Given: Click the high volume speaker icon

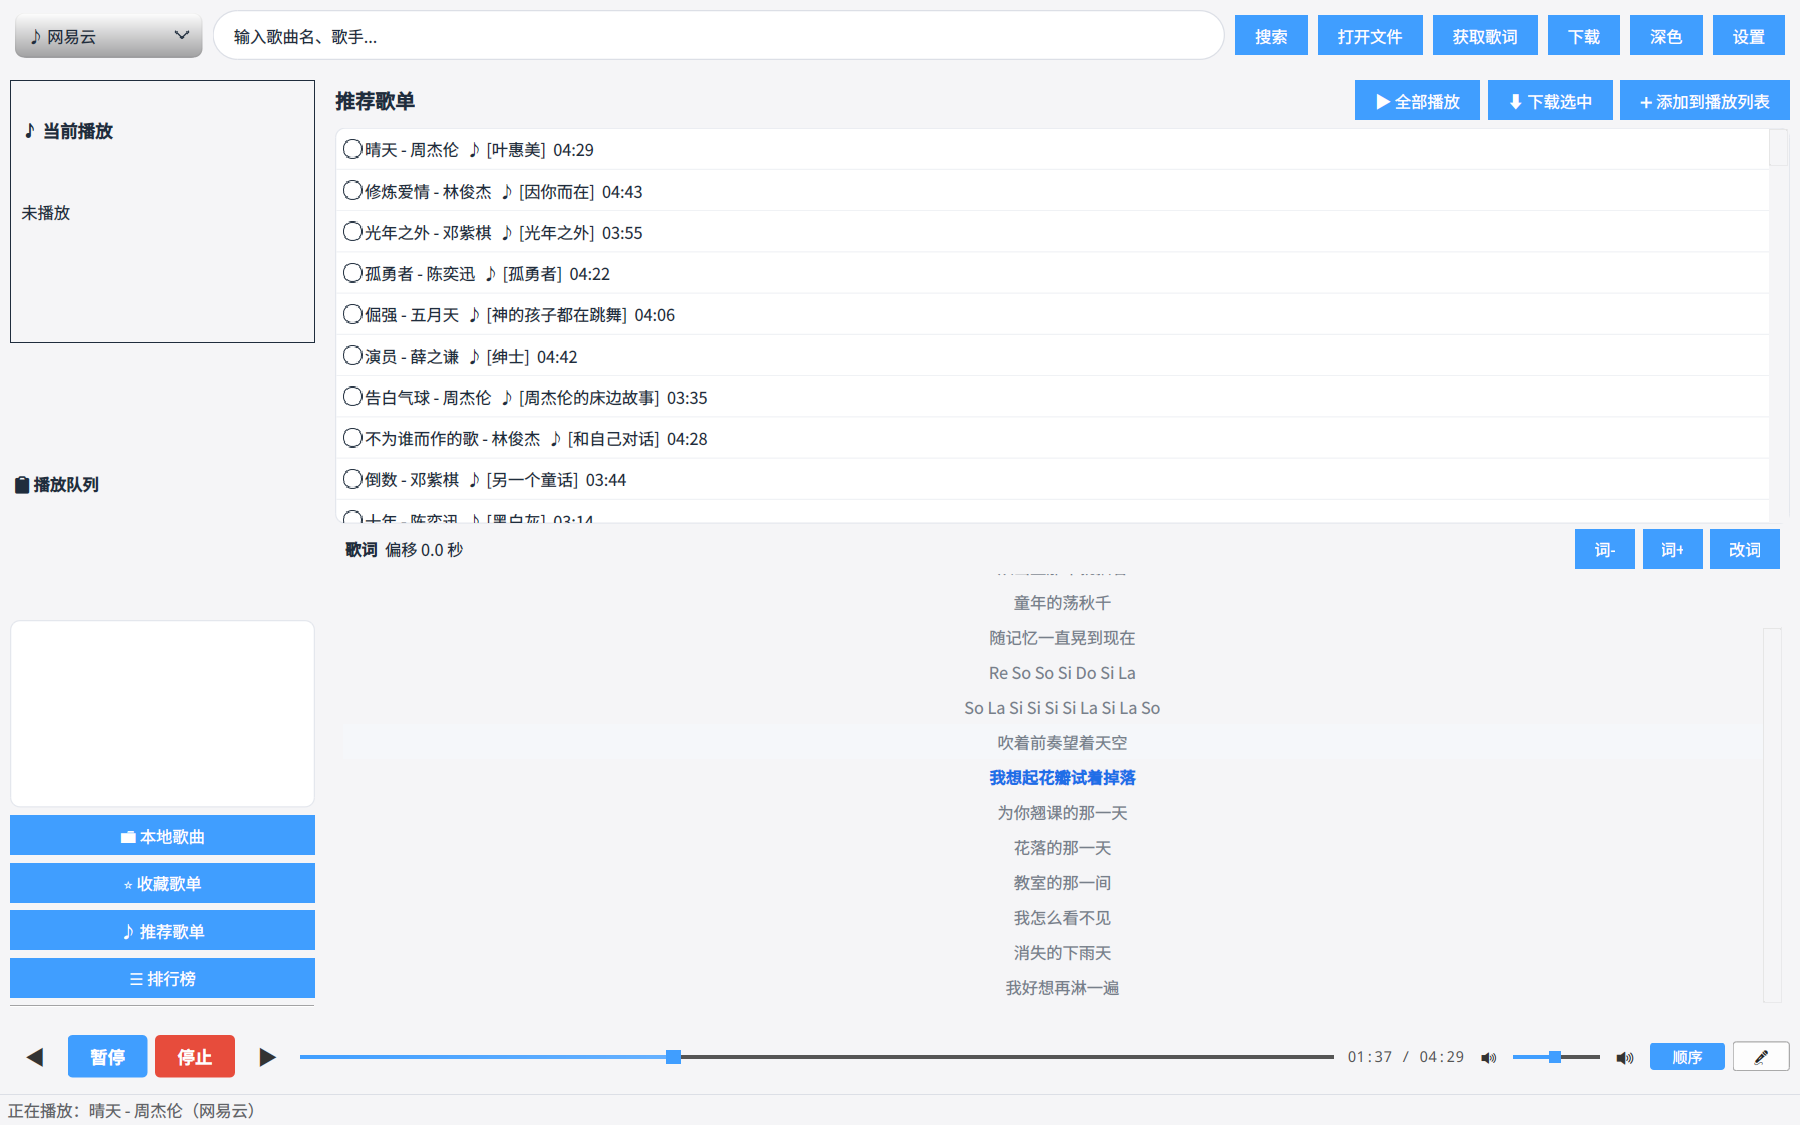Looking at the screenshot, I should [1625, 1057].
